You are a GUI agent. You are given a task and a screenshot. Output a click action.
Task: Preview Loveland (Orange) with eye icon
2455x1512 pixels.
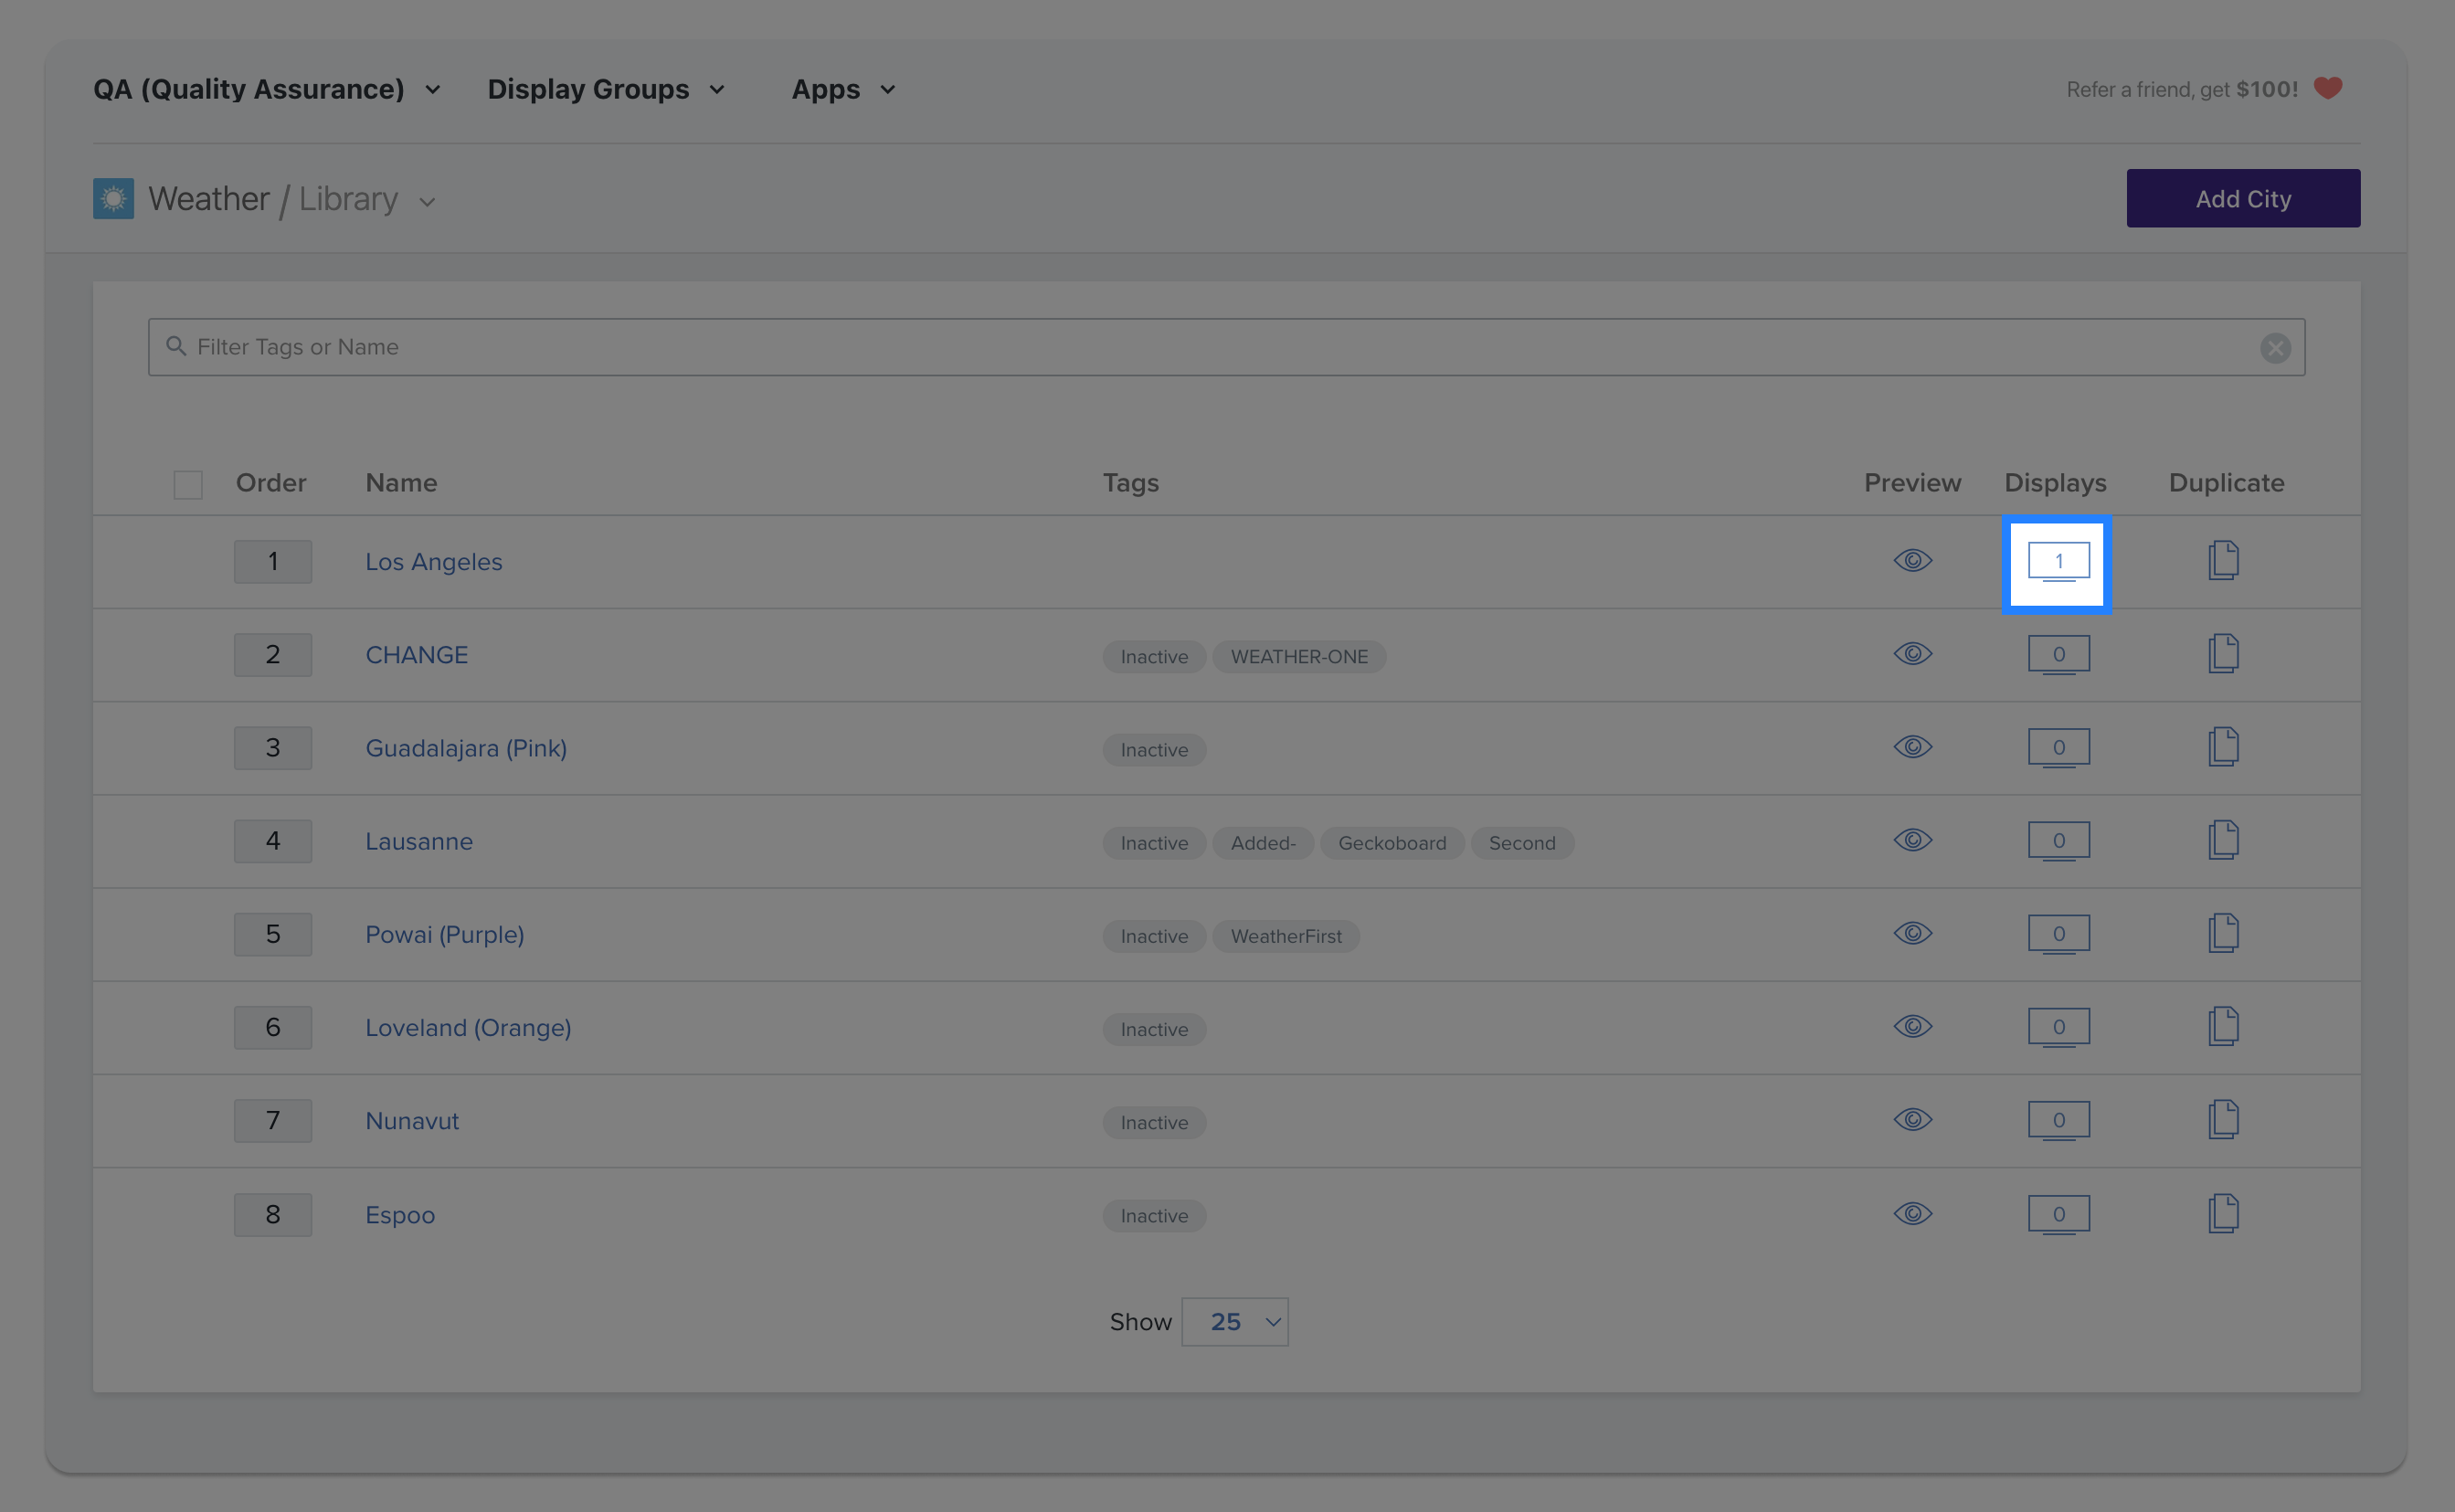pos(1912,1026)
